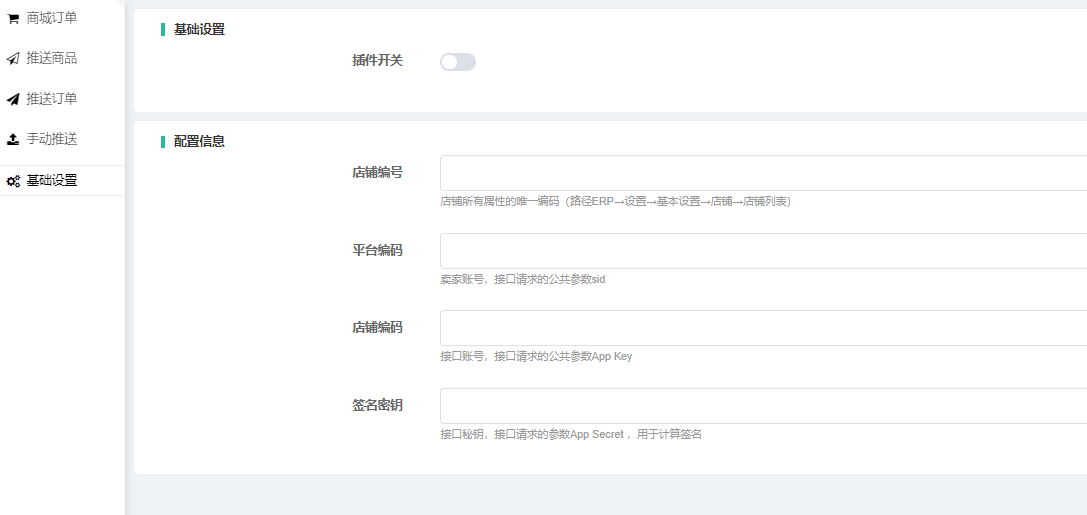Select the 店铺编码 input field
Viewport: 1087px width, 515px height.
[762, 328]
